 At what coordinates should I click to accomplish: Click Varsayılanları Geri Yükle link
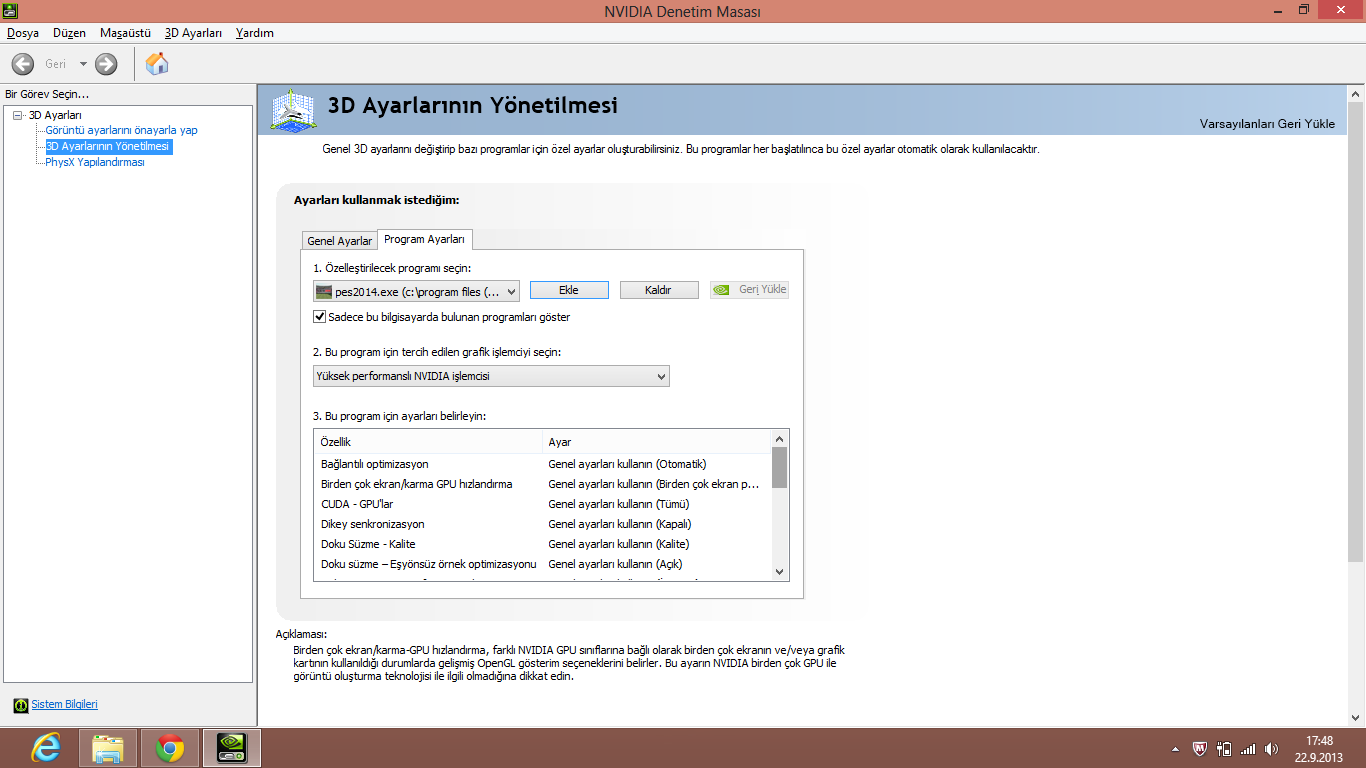click(1267, 124)
